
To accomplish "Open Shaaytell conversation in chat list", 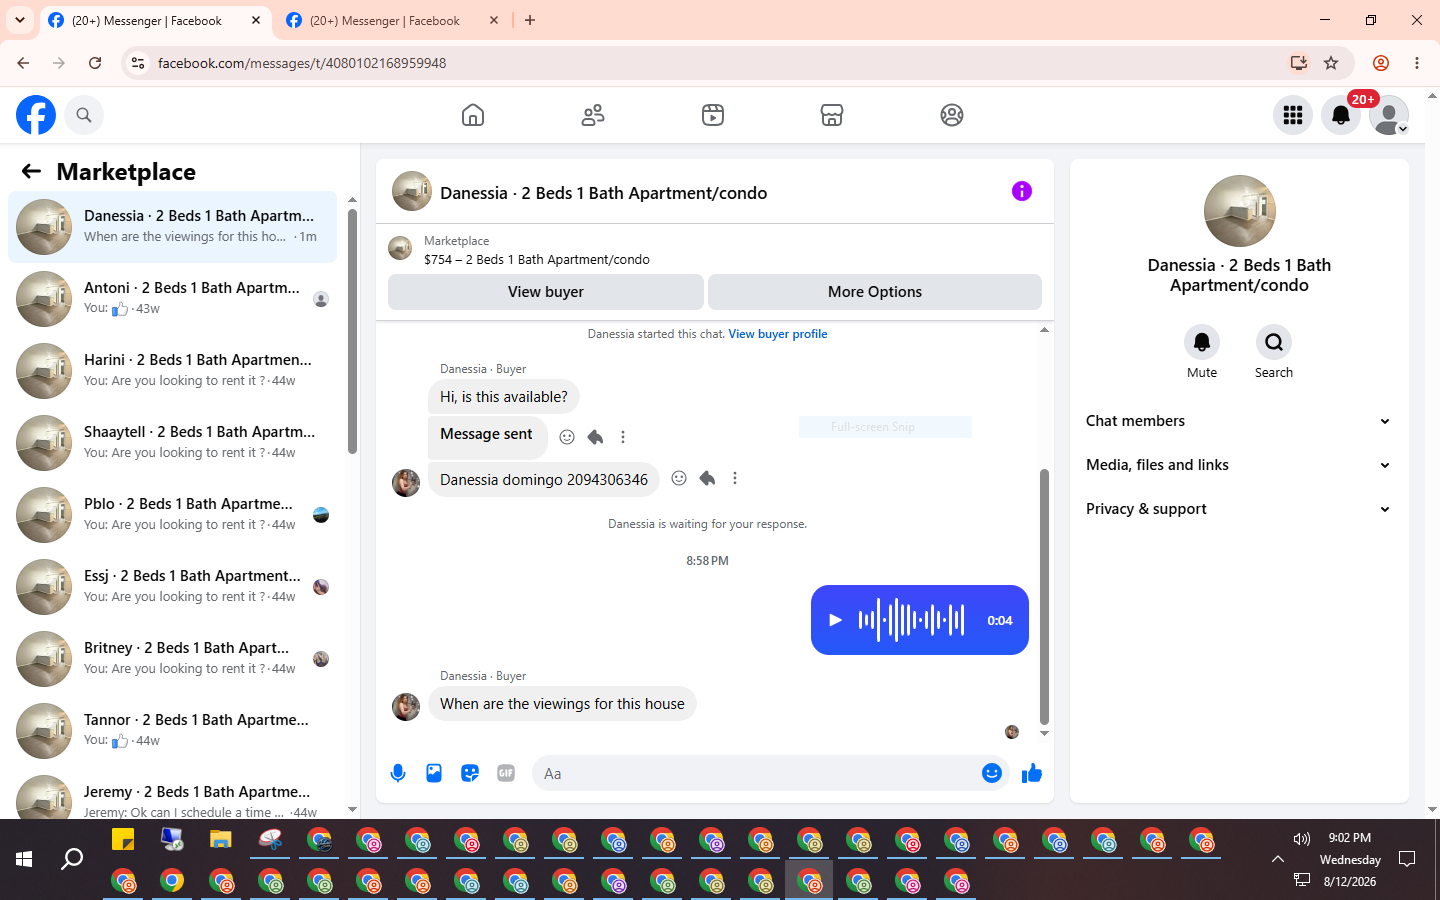I will coord(172,443).
